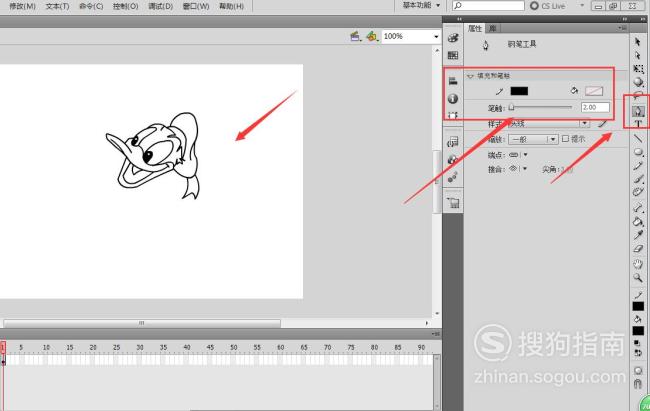Open the Project panel icon

pyautogui.click(x=453, y=203)
